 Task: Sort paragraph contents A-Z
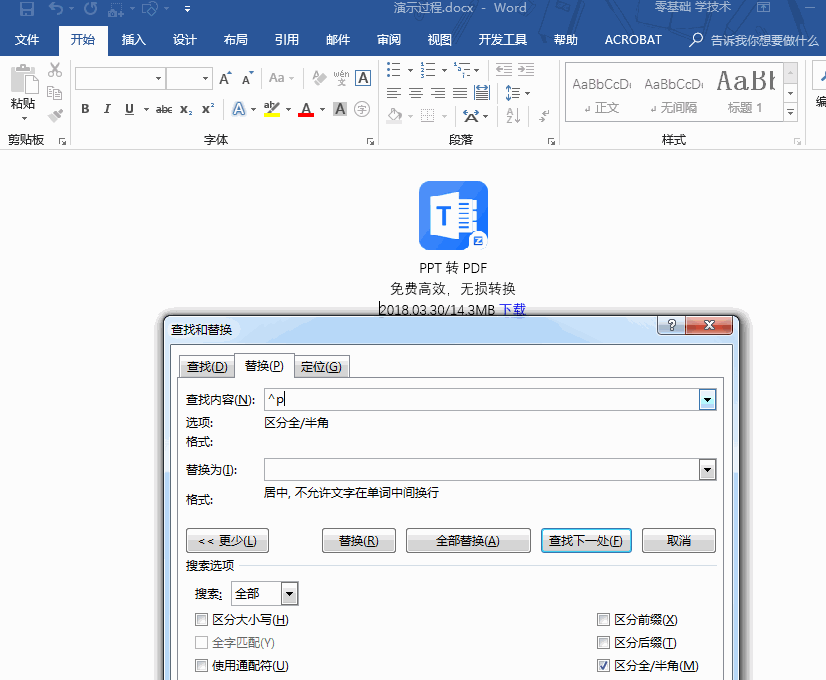pyautogui.click(x=513, y=115)
